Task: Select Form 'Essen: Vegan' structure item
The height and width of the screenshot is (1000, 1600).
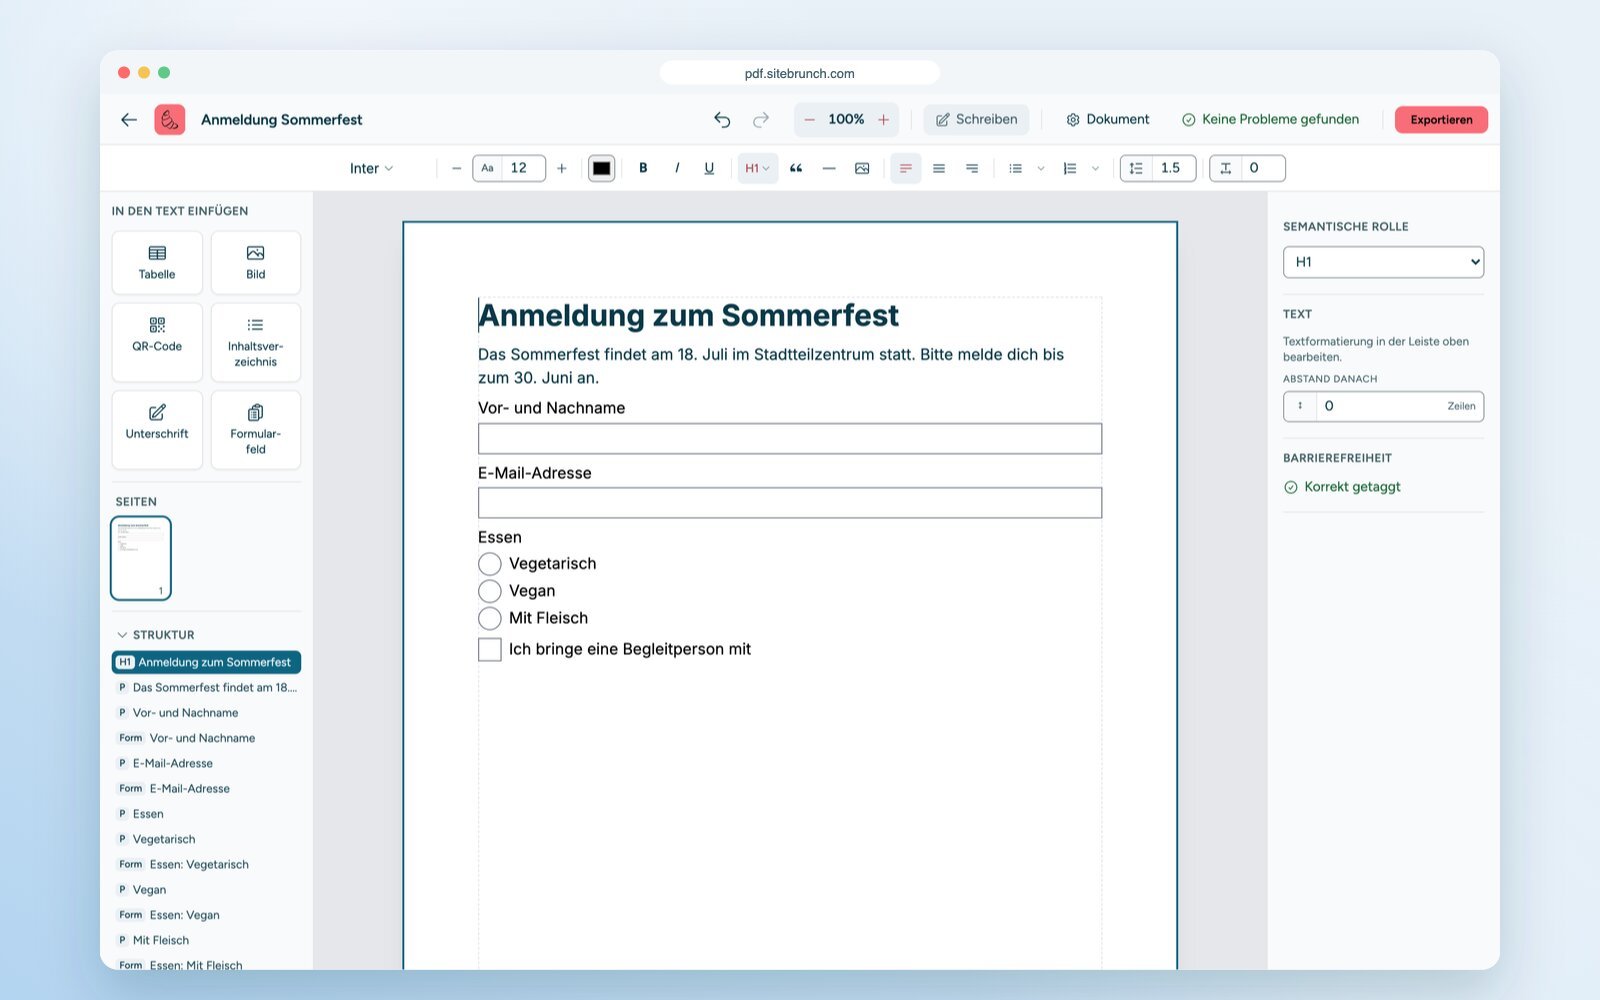Action: pyautogui.click(x=206, y=915)
